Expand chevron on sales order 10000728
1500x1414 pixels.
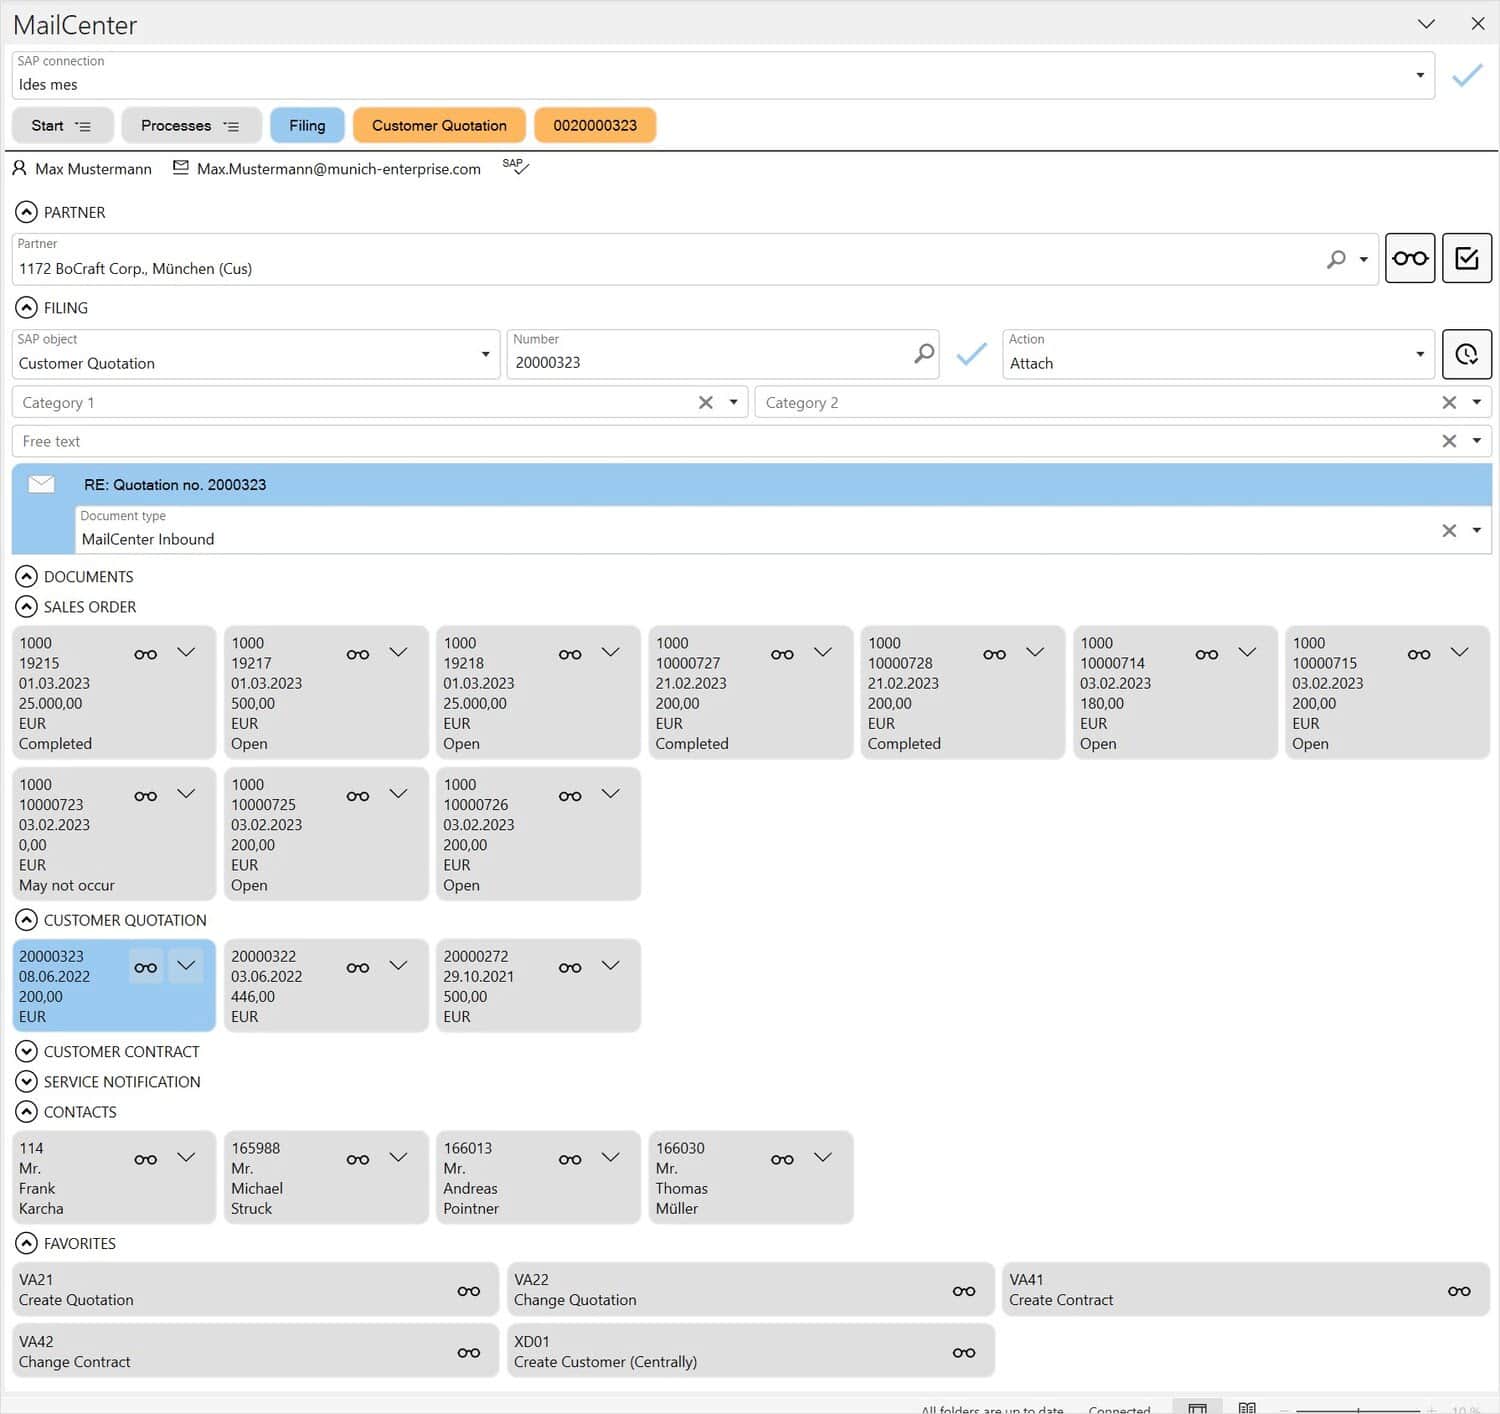coord(1035,653)
